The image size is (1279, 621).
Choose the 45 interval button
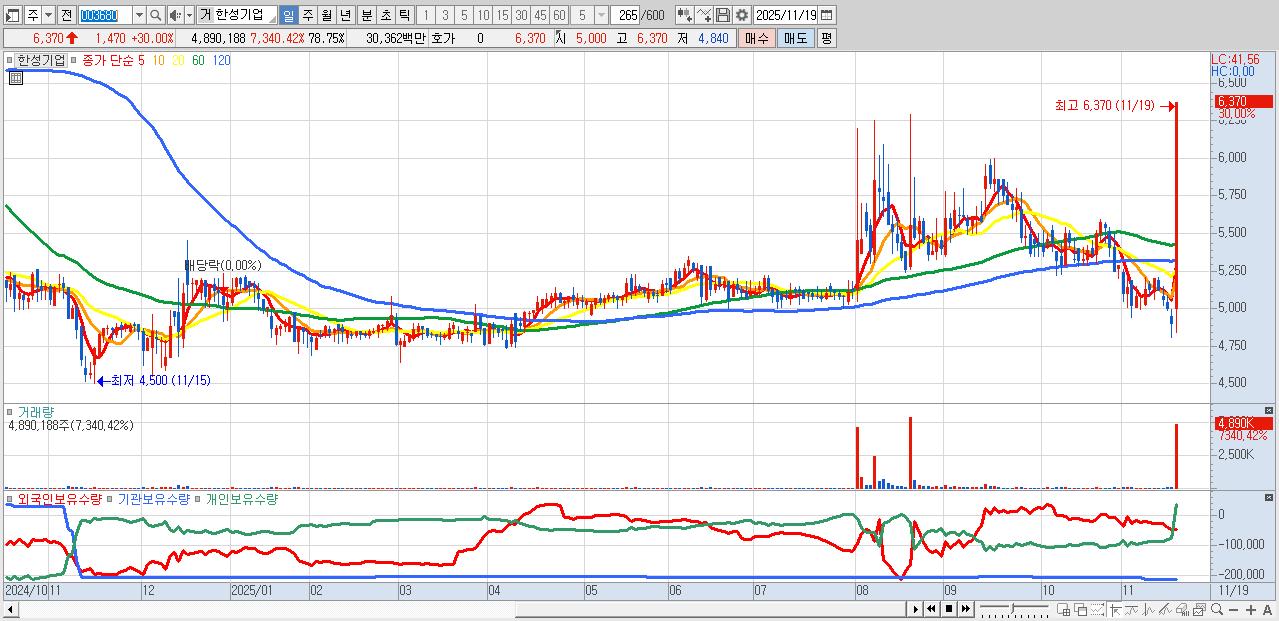(x=540, y=15)
